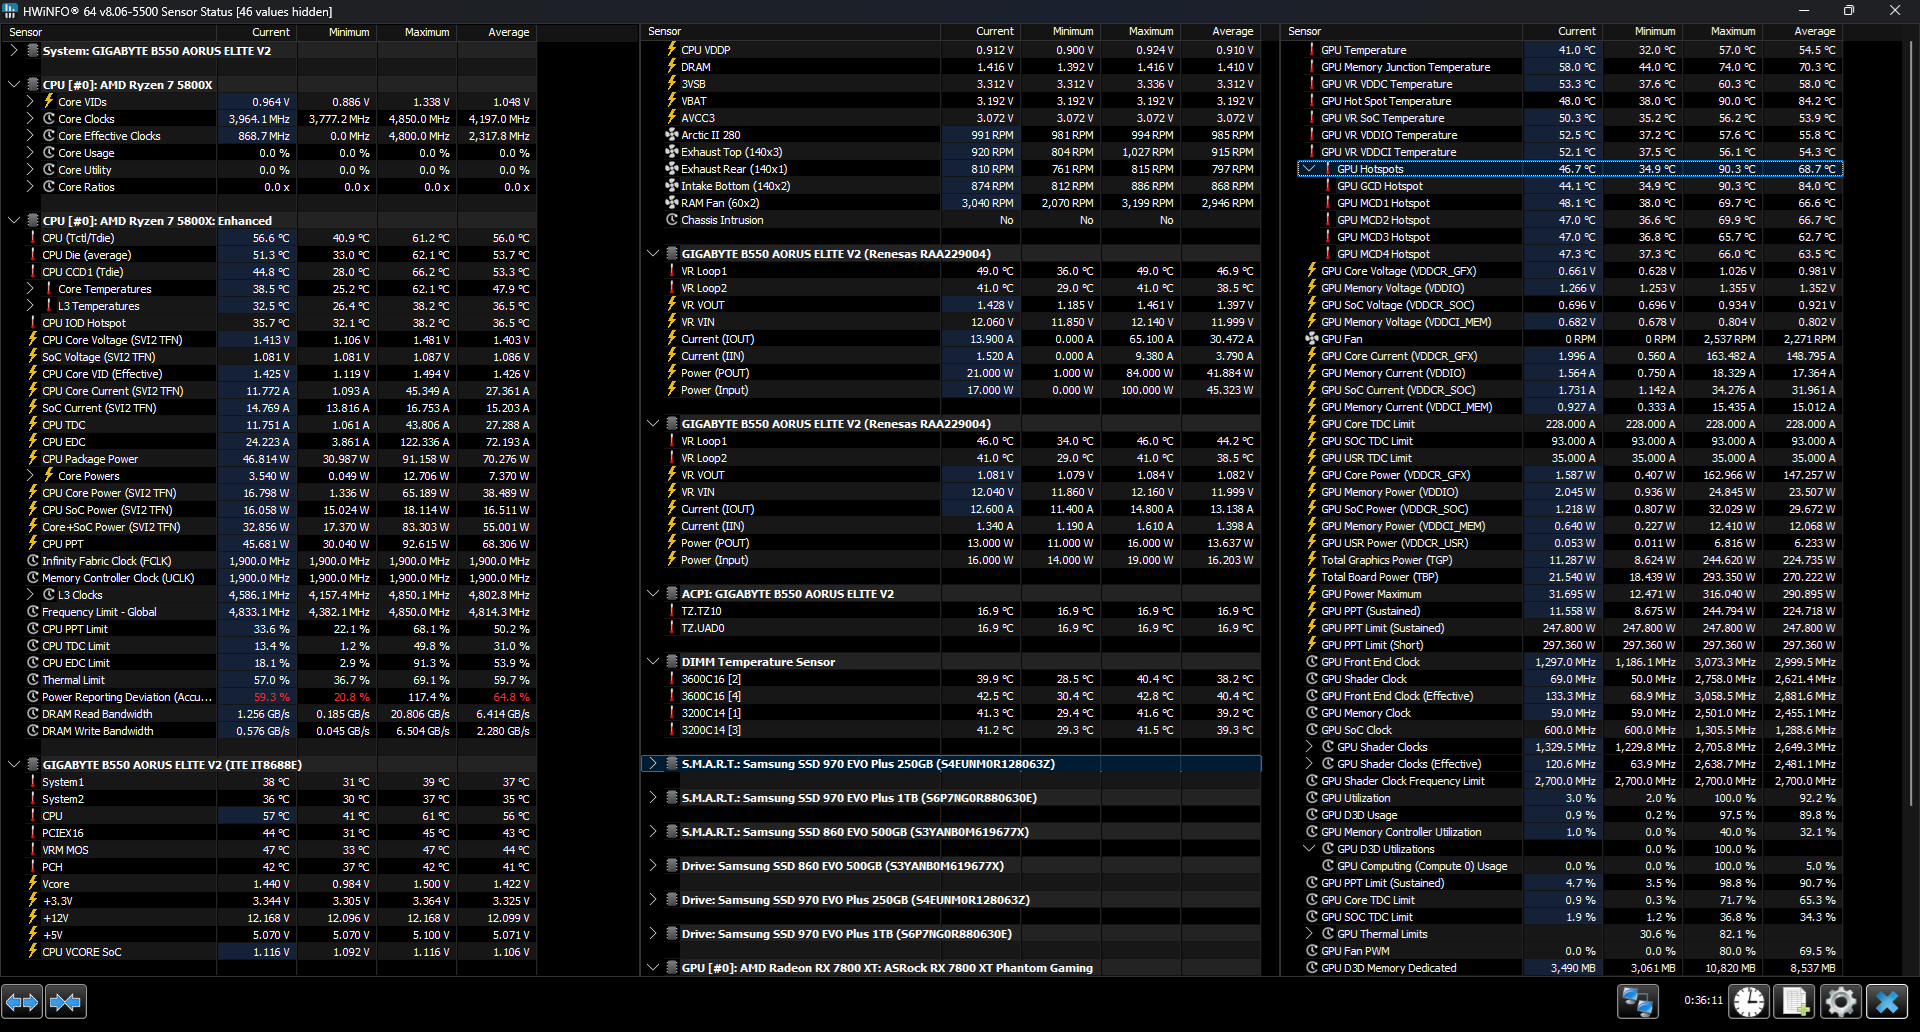Expand the Core Clocks subgroup

coord(30,119)
